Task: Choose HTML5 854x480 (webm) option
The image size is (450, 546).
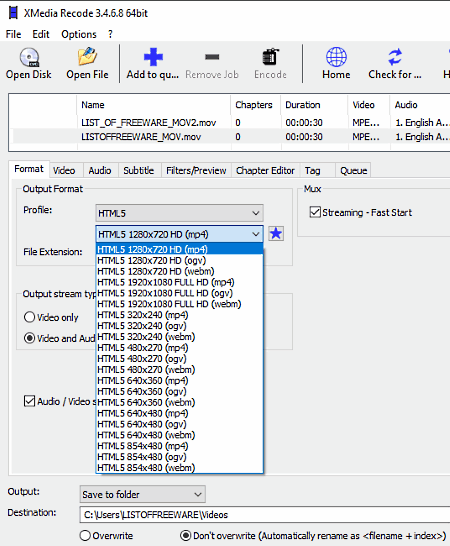Action: point(179,468)
